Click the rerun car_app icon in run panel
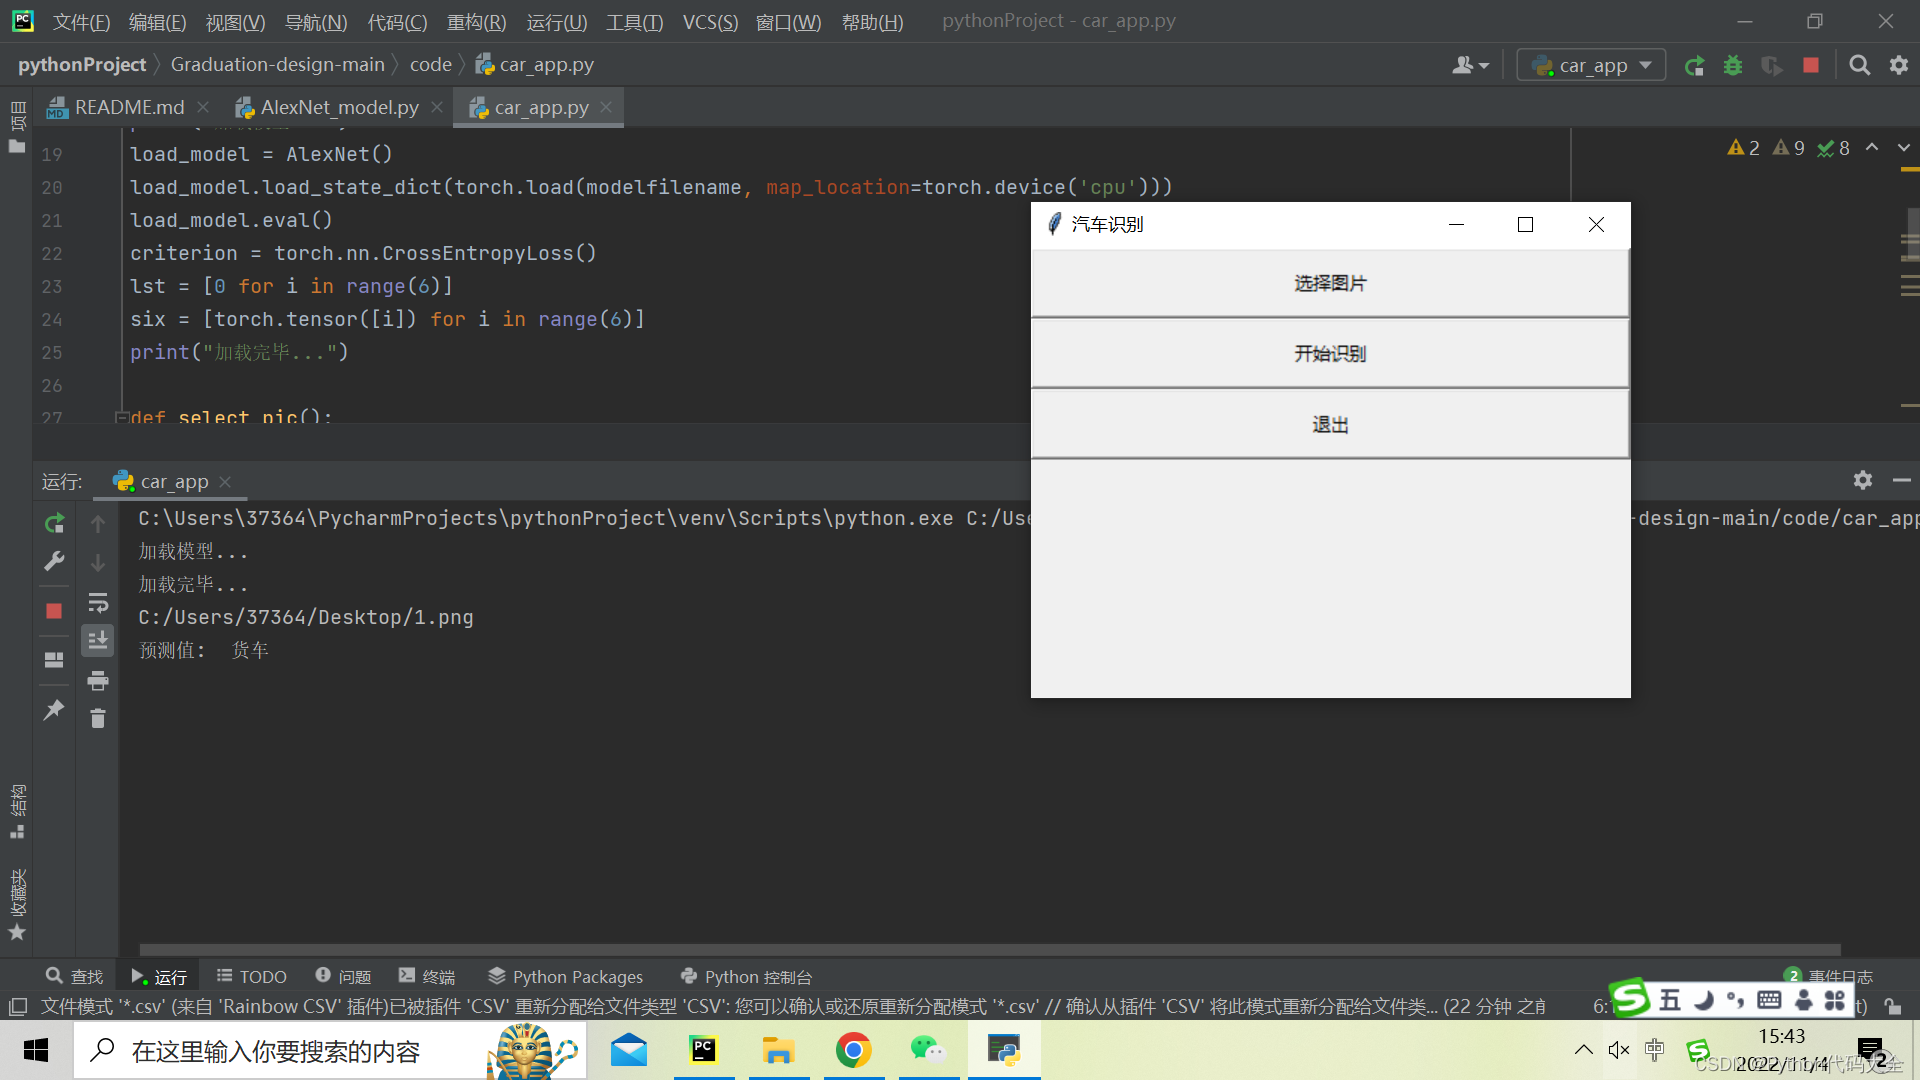Screen dimensions: 1920x1084 point(54,524)
